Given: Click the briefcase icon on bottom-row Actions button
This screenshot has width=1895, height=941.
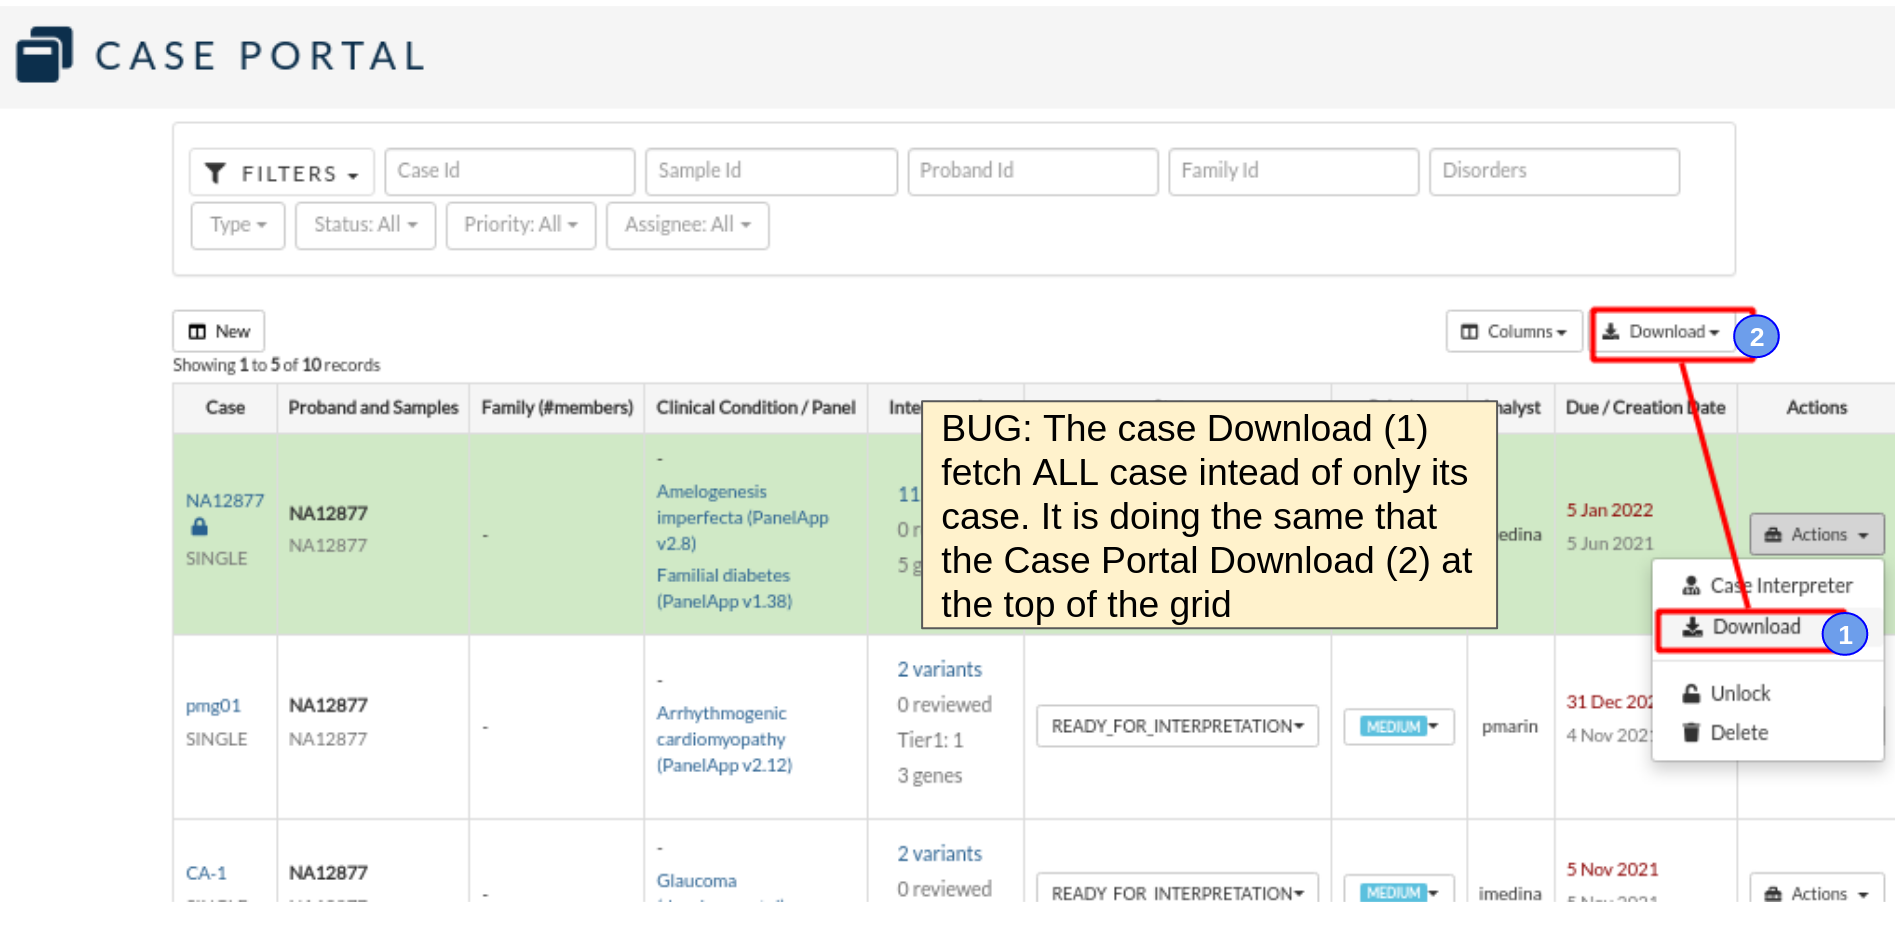Looking at the screenshot, I should point(1773,893).
